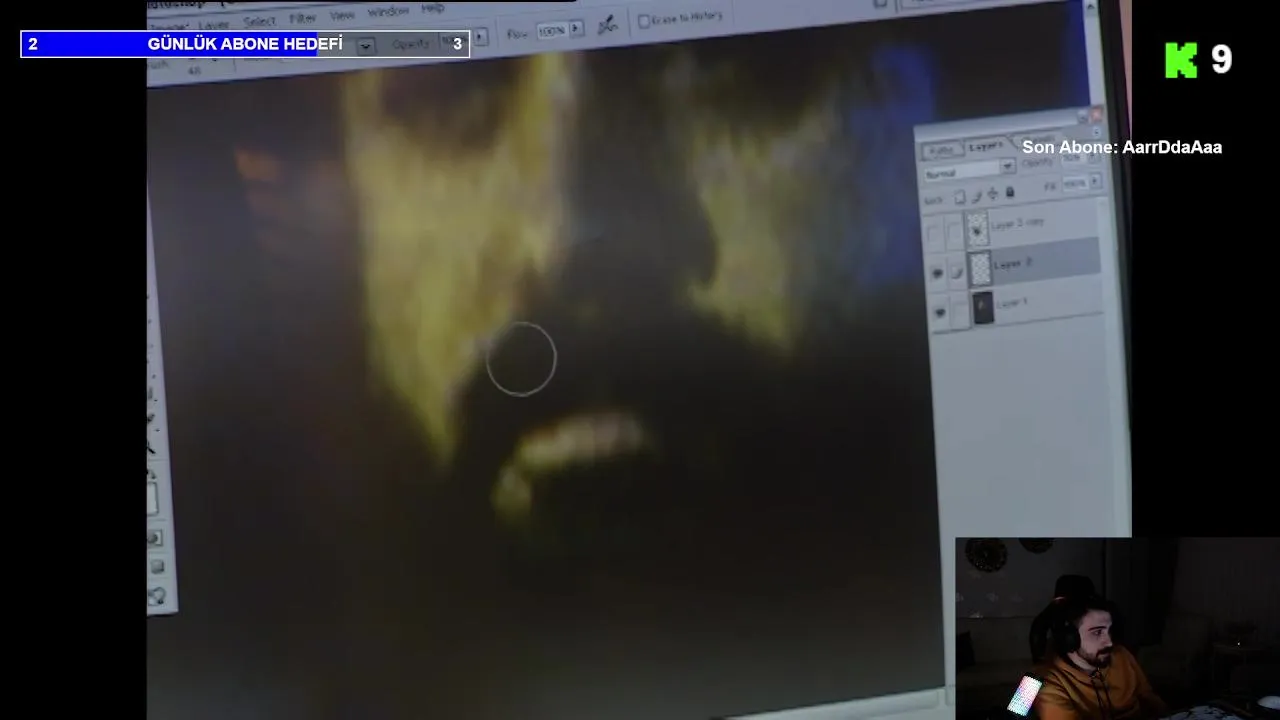The image size is (1280, 720).
Task: Hide Layer 1 with its eye icon
Action: coord(940,312)
